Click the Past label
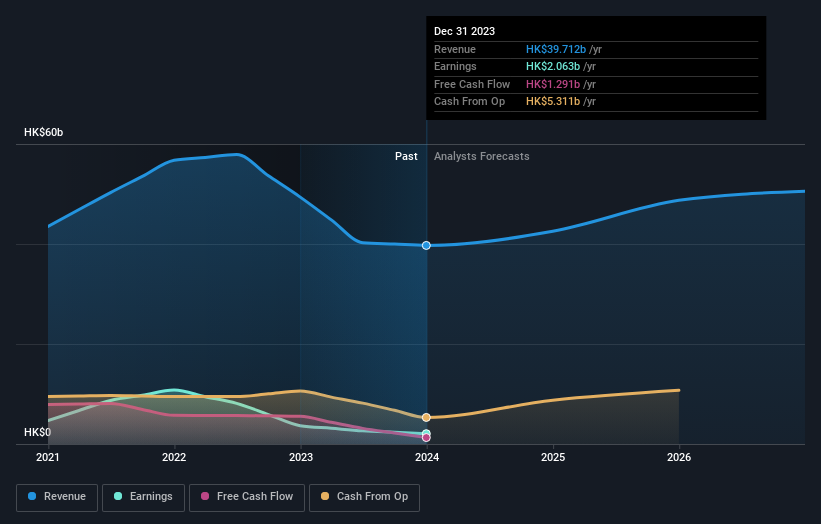Screen dimensions: 821x524 pyautogui.click(x=406, y=157)
